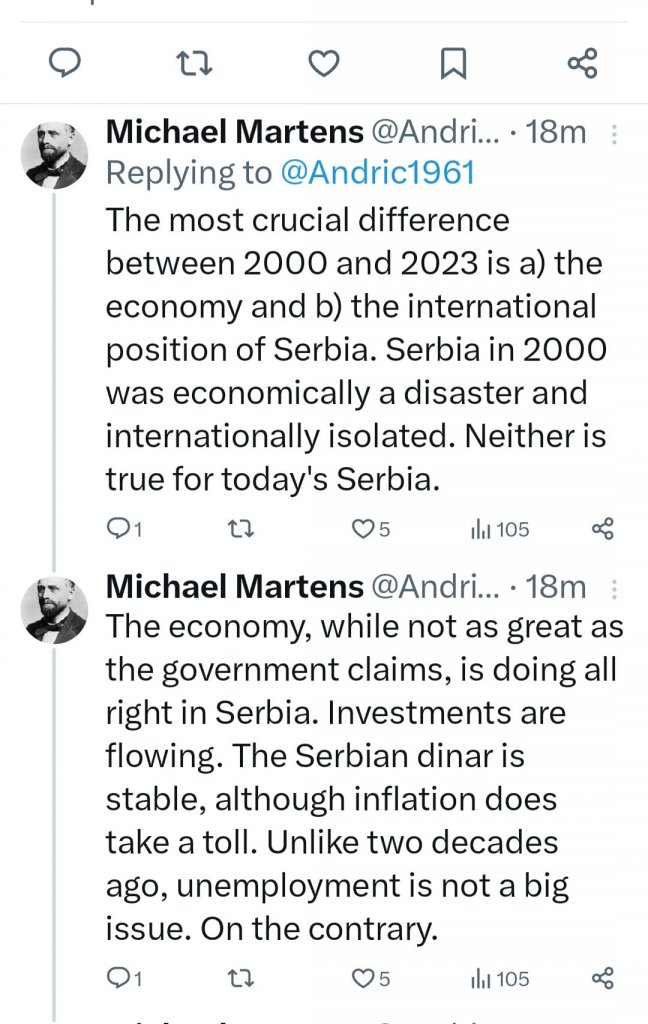Reply to the 'The economy' tweet
This screenshot has height=1024, width=648.
point(119,978)
